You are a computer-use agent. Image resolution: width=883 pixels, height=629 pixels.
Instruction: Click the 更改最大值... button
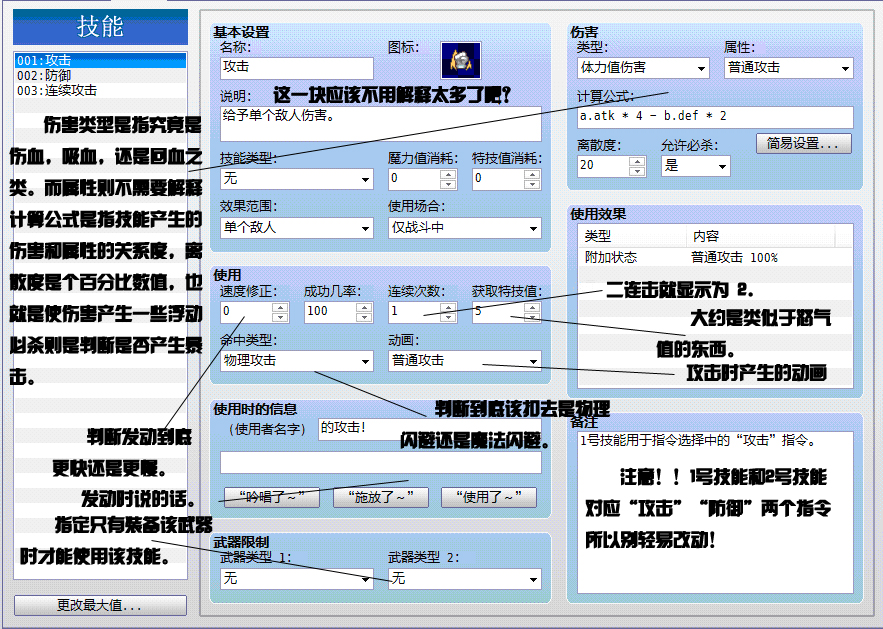coord(100,605)
